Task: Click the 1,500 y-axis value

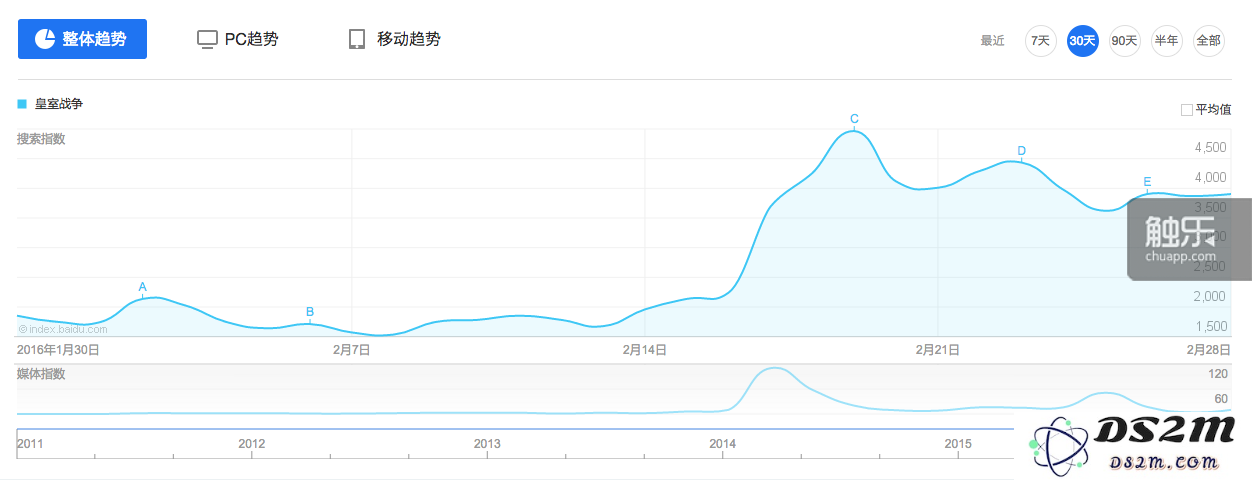Action: click(1210, 327)
